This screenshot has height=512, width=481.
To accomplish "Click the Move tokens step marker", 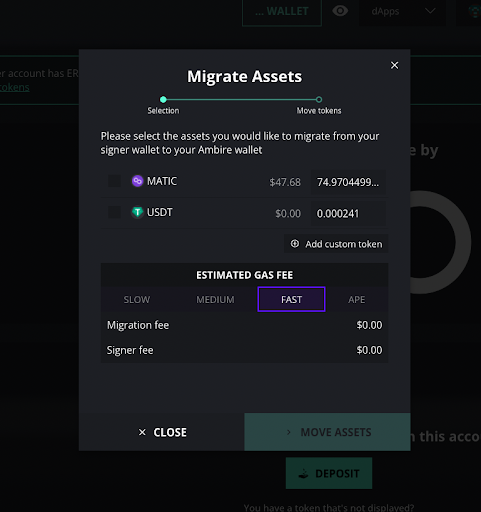I will coord(319,99).
